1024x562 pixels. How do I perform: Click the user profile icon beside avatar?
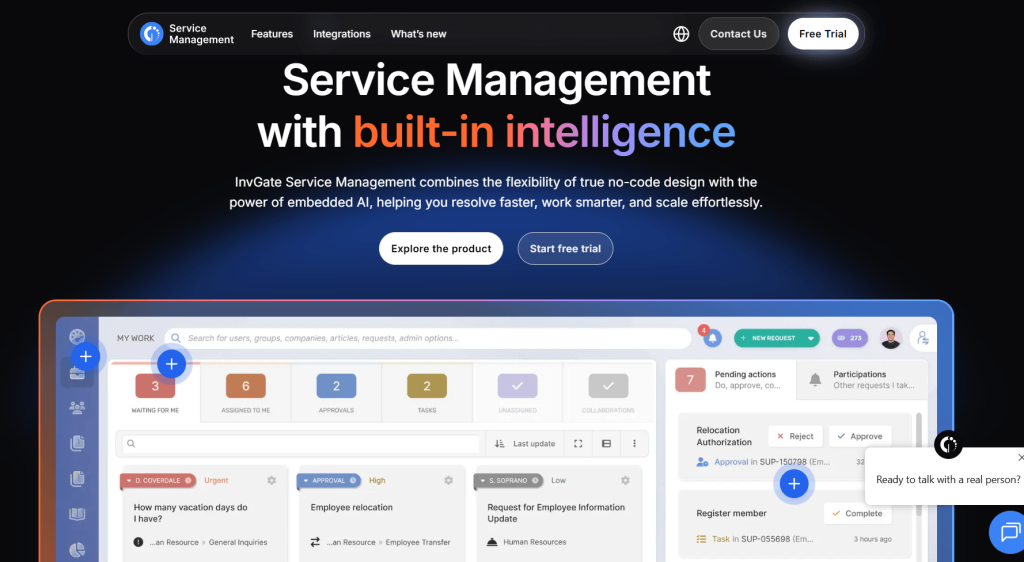click(923, 338)
